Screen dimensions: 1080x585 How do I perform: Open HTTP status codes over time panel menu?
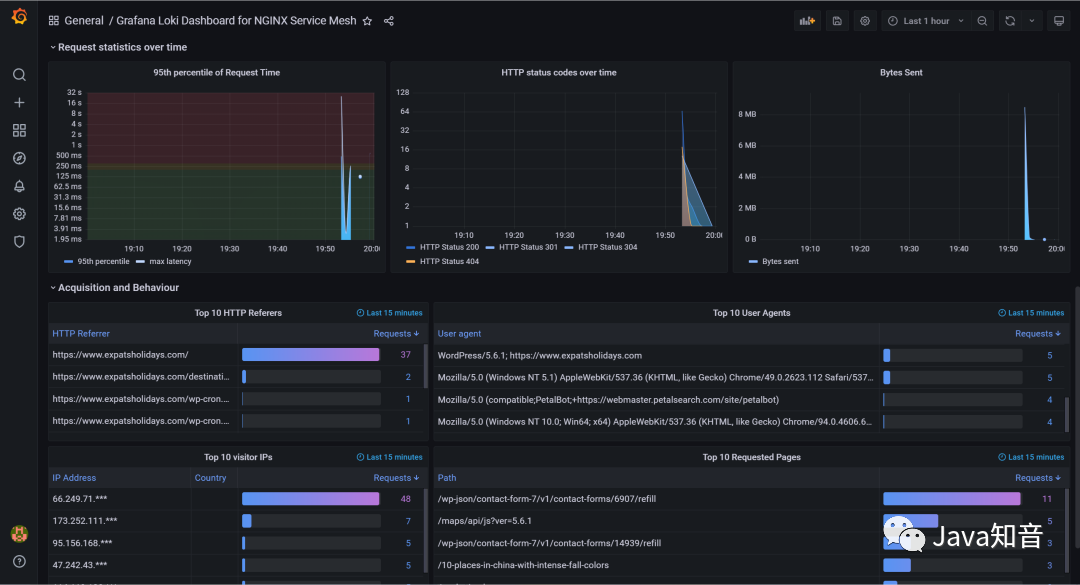(559, 72)
